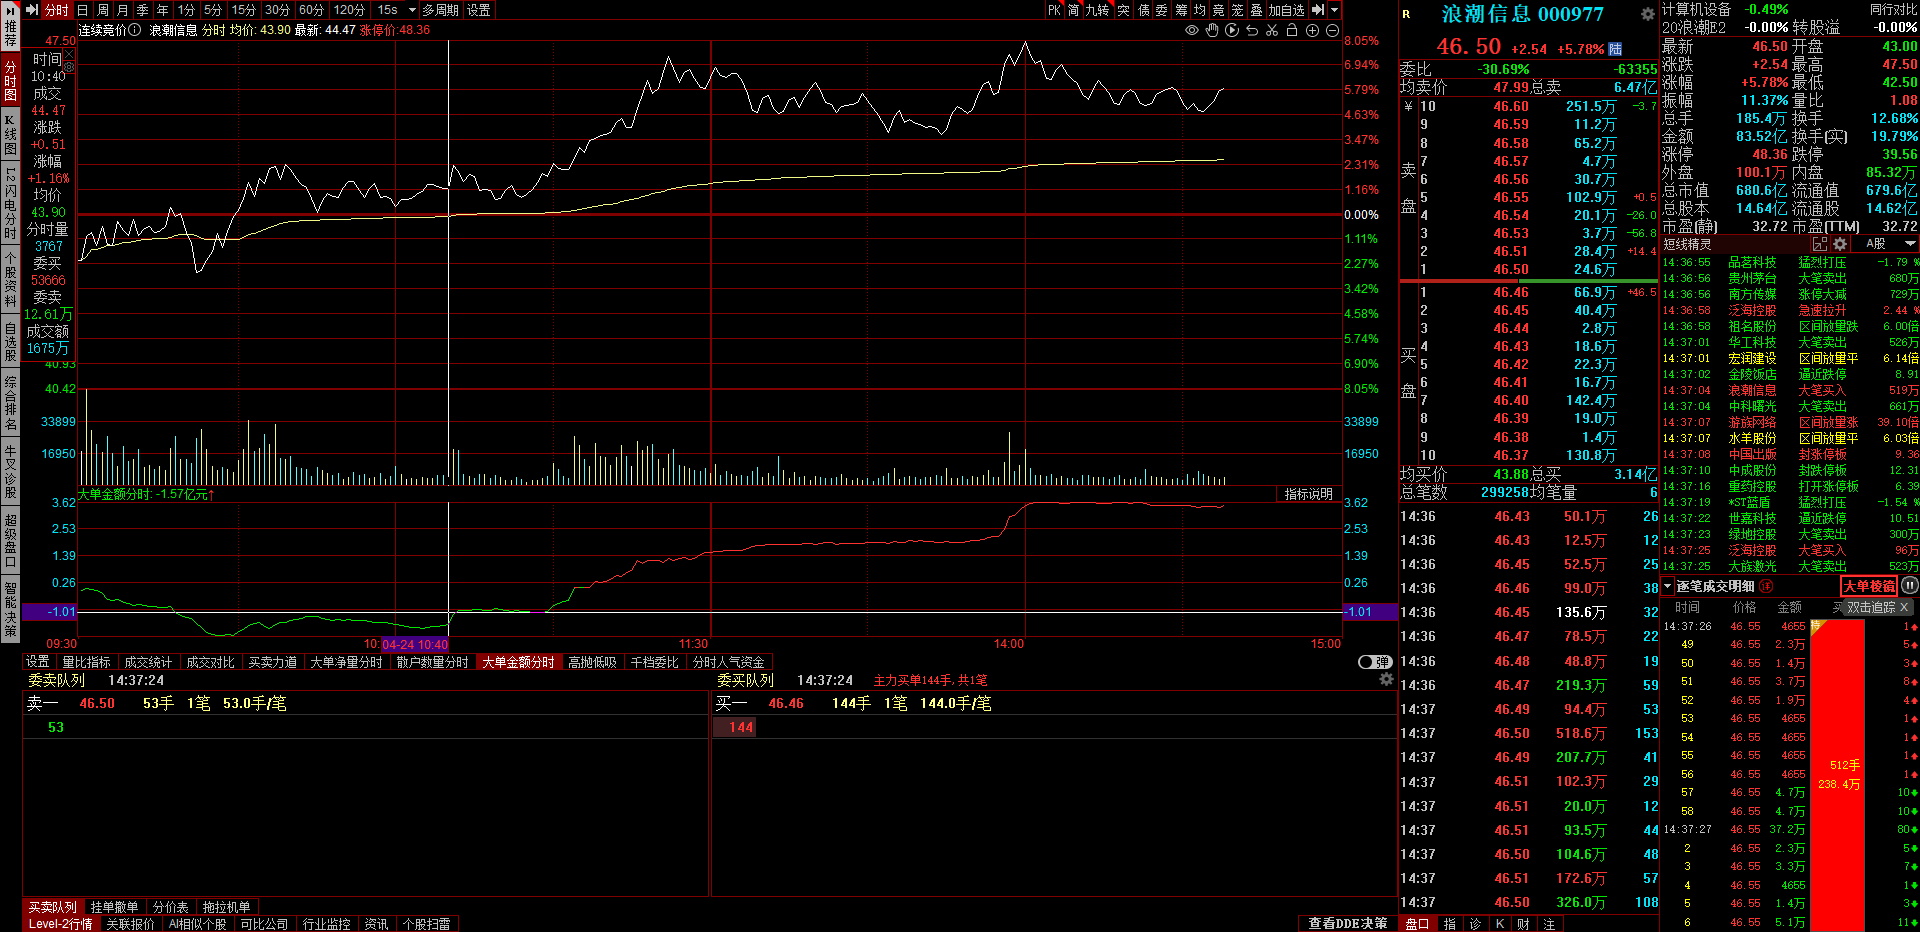Switch to the 5分 chart period tab

point(213,10)
